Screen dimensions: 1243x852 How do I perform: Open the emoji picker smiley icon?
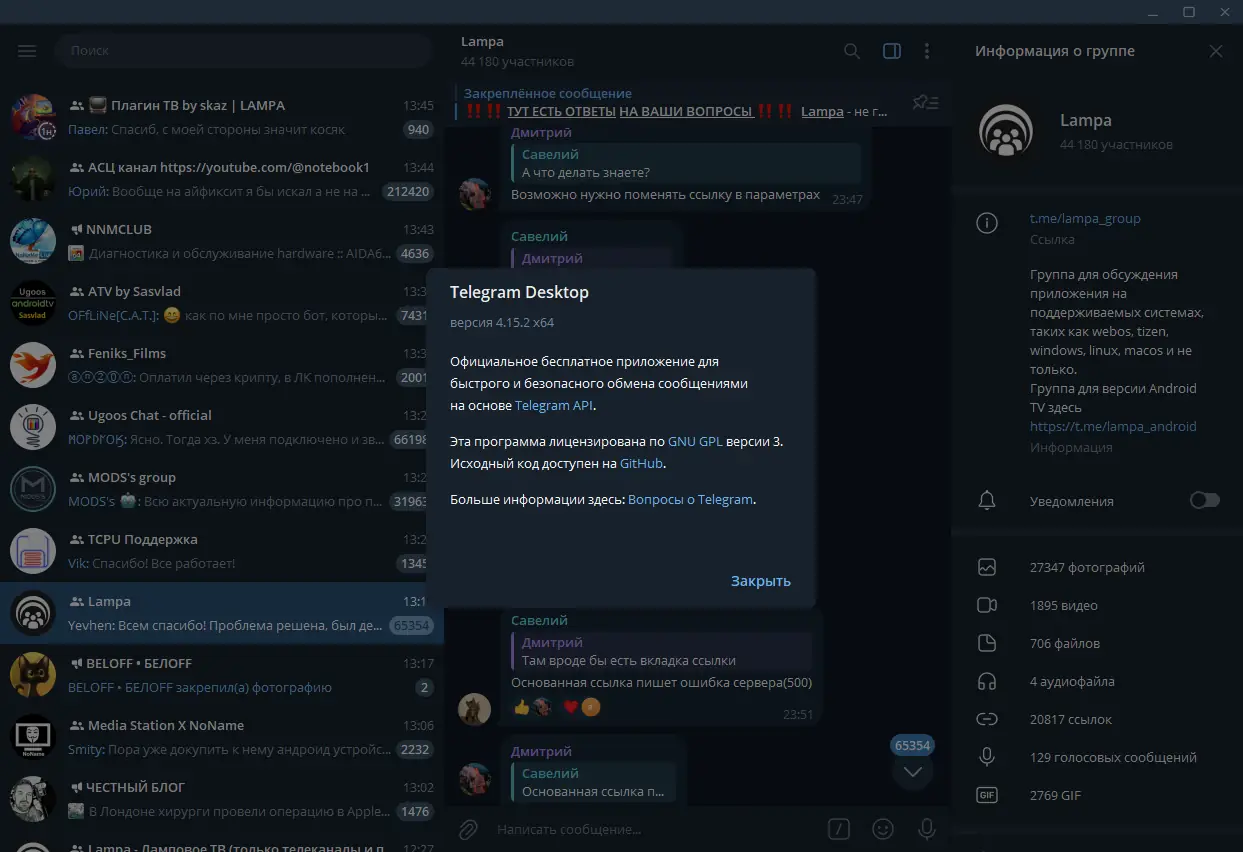883,829
